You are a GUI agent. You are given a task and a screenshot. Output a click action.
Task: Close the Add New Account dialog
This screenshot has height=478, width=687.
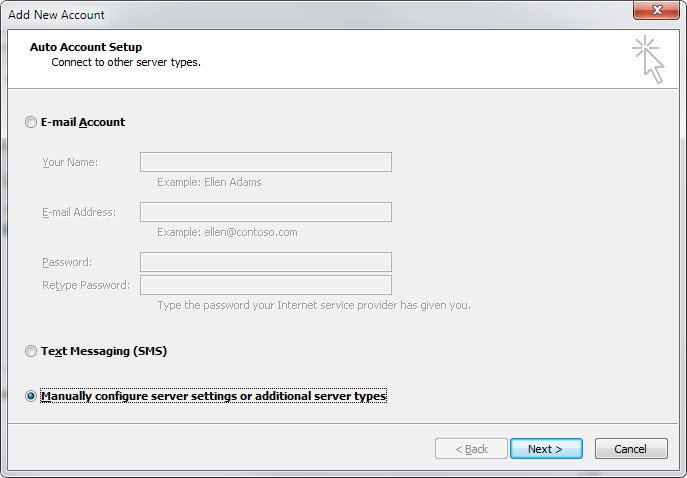658,13
